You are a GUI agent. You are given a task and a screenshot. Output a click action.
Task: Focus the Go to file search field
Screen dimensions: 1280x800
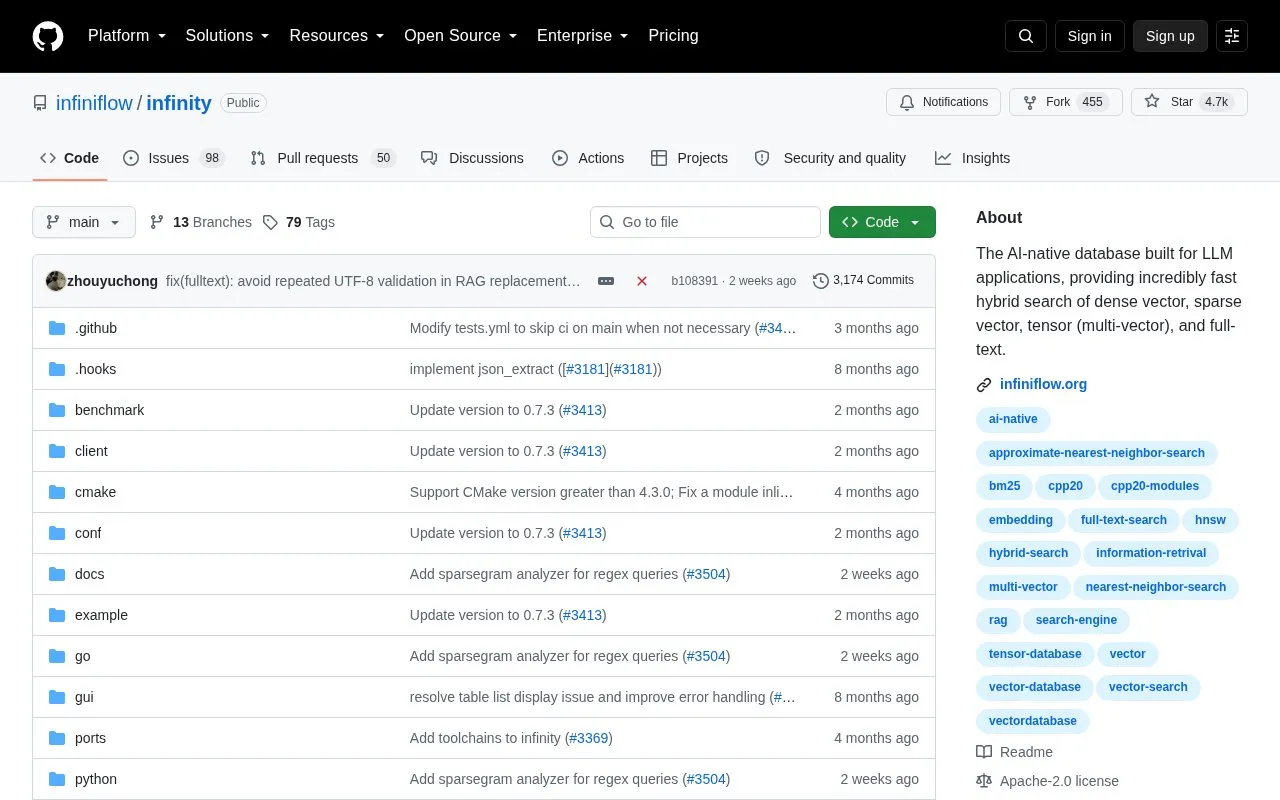(705, 222)
